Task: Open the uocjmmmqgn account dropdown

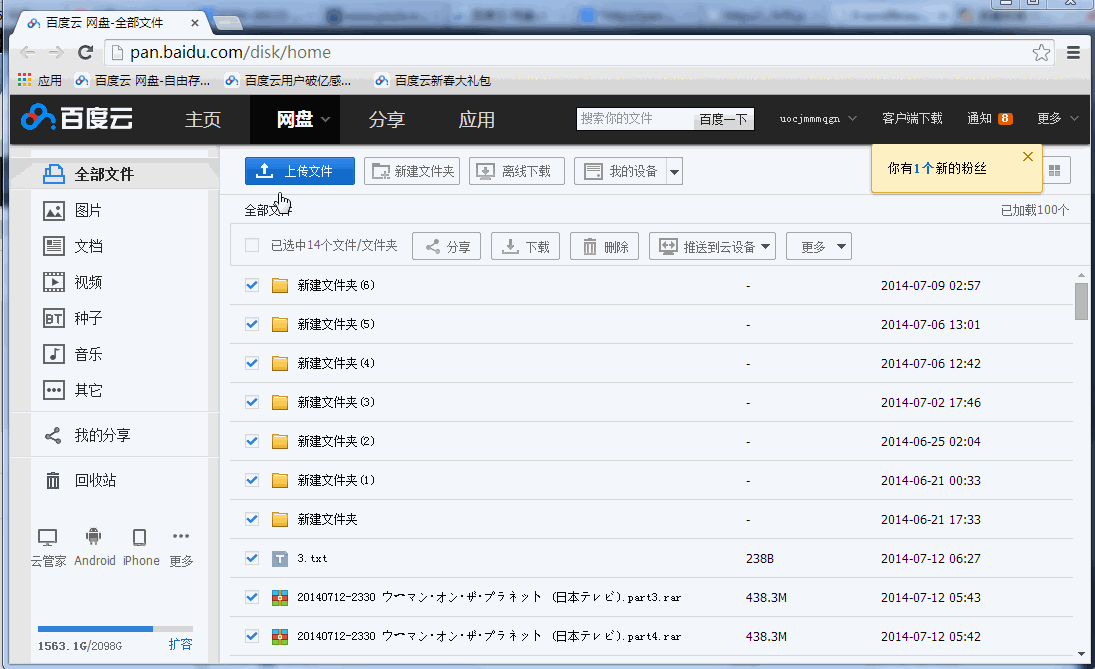Action: (x=818, y=119)
